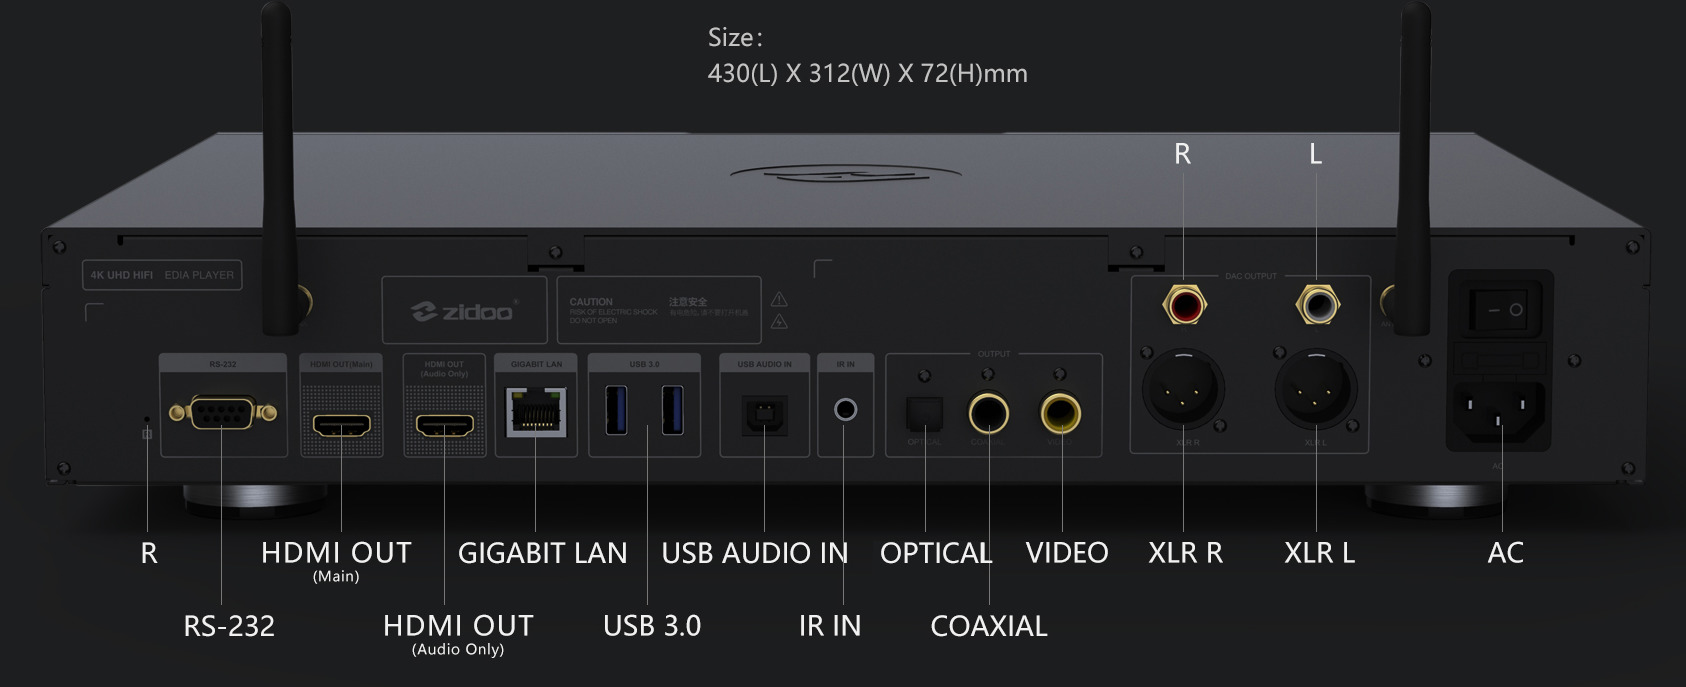Click the size dimensions text at top
This screenshot has height=687, width=1686.
coord(867,73)
